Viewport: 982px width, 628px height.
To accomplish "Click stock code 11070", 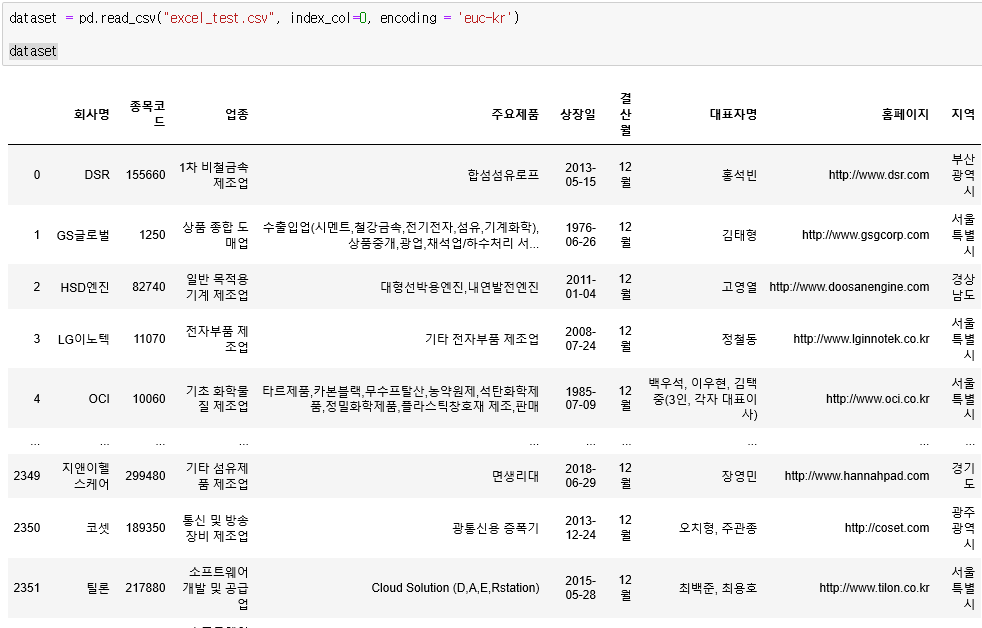I will [150, 339].
